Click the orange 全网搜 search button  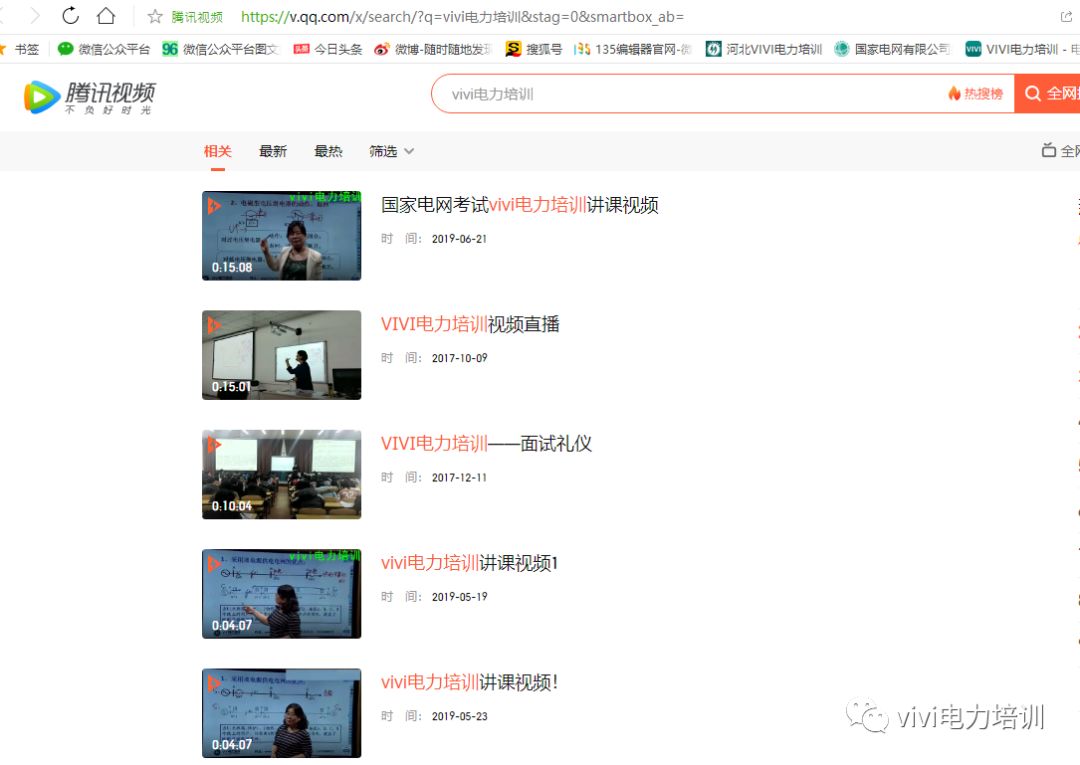tap(1047, 94)
